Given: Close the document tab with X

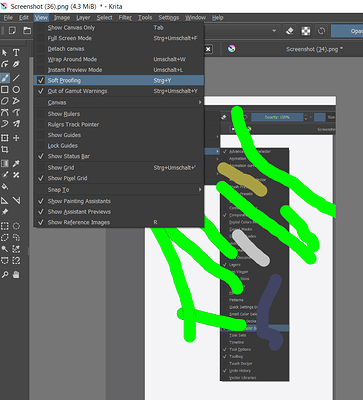Looking at the screenshot, I should point(208,49).
